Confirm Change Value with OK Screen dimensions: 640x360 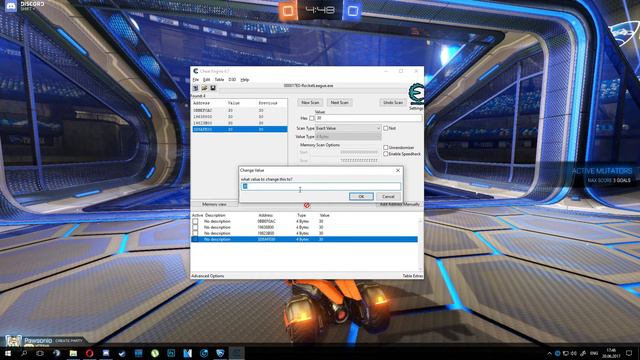pos(361,196)
